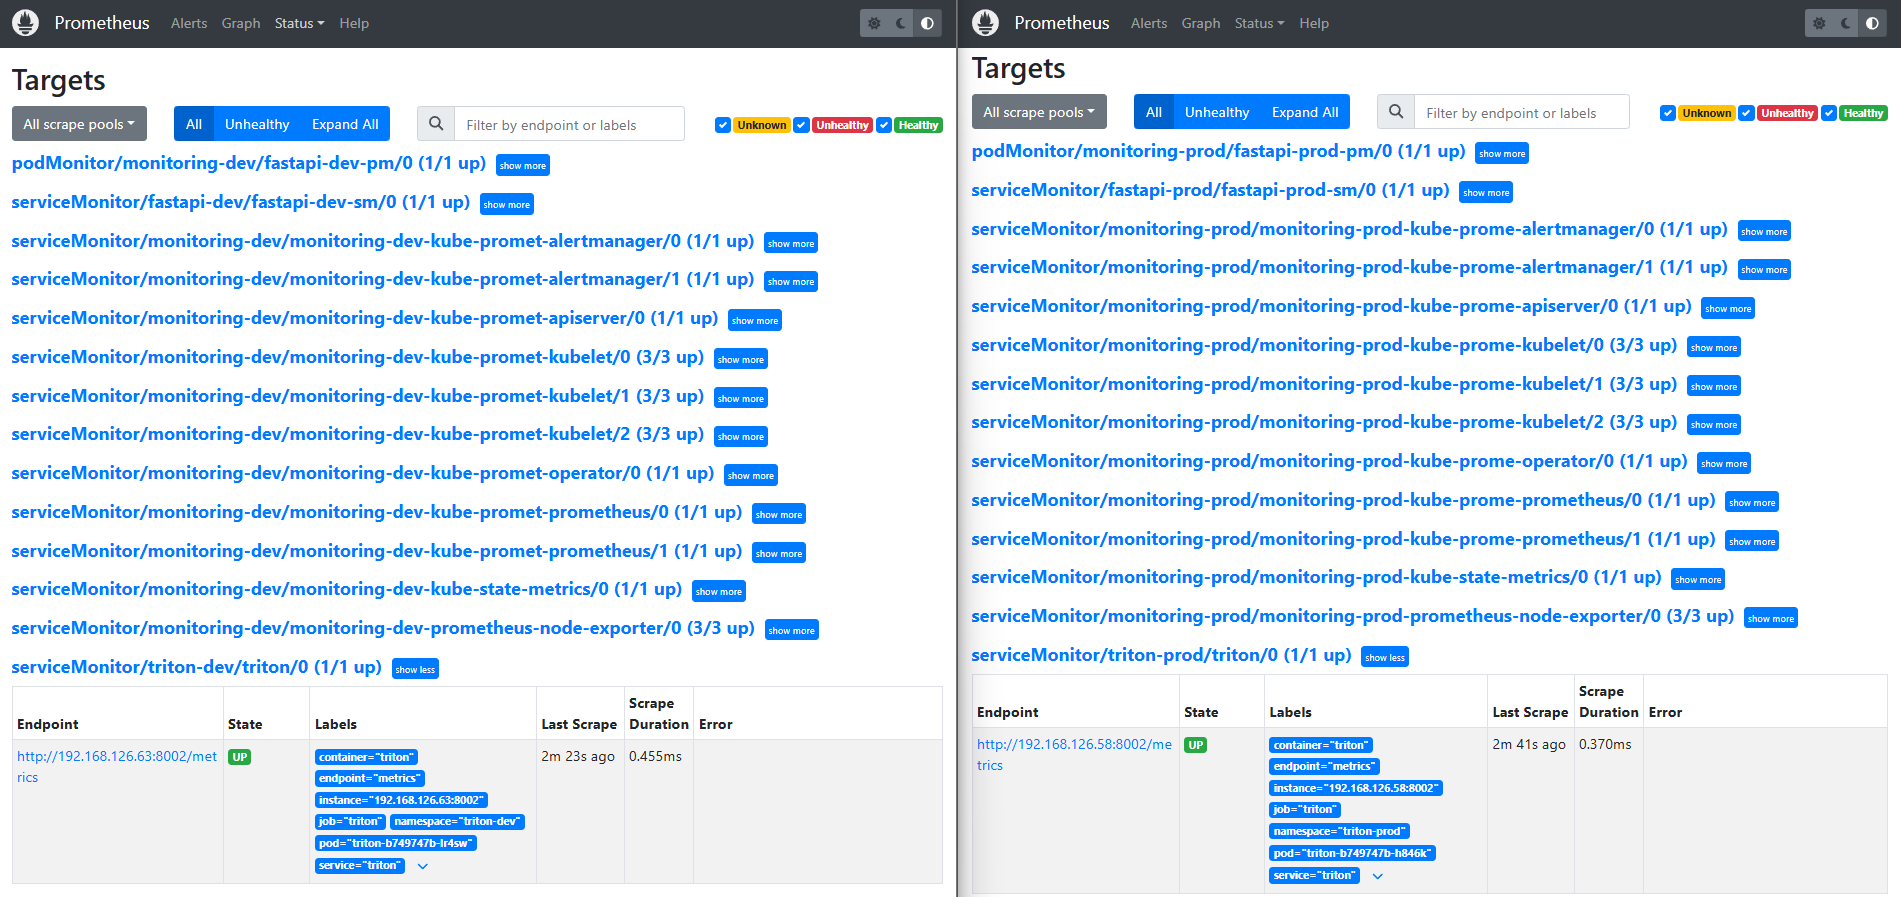The image size is (1901, 897).
Task: Select All filter button in right window
Action: (x=1154, y=112)
